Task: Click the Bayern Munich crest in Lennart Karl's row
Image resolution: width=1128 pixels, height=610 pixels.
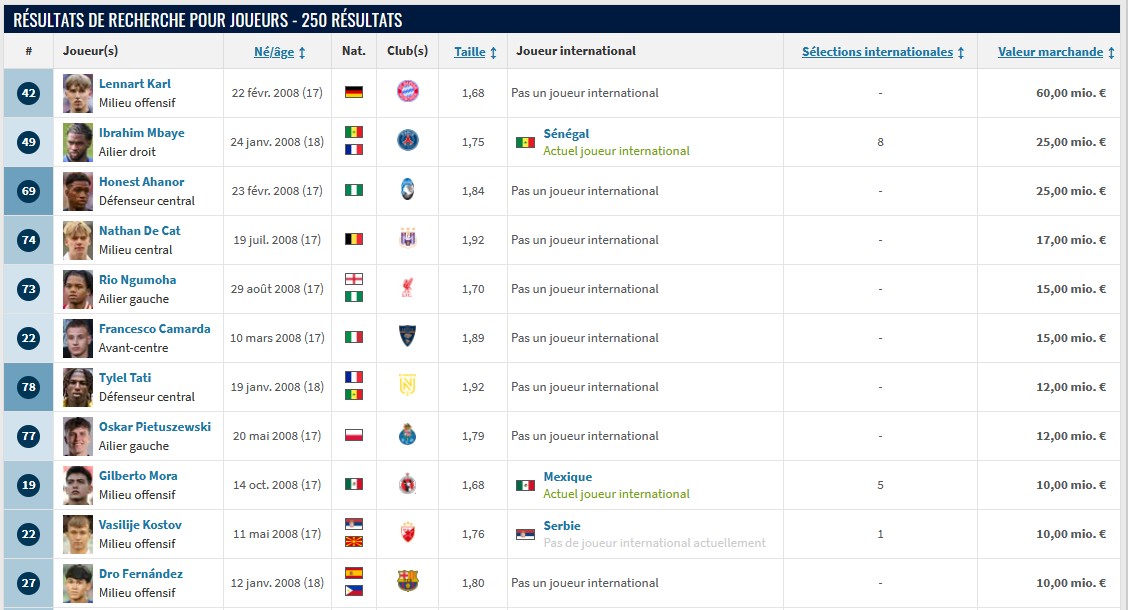Action: 407,92
